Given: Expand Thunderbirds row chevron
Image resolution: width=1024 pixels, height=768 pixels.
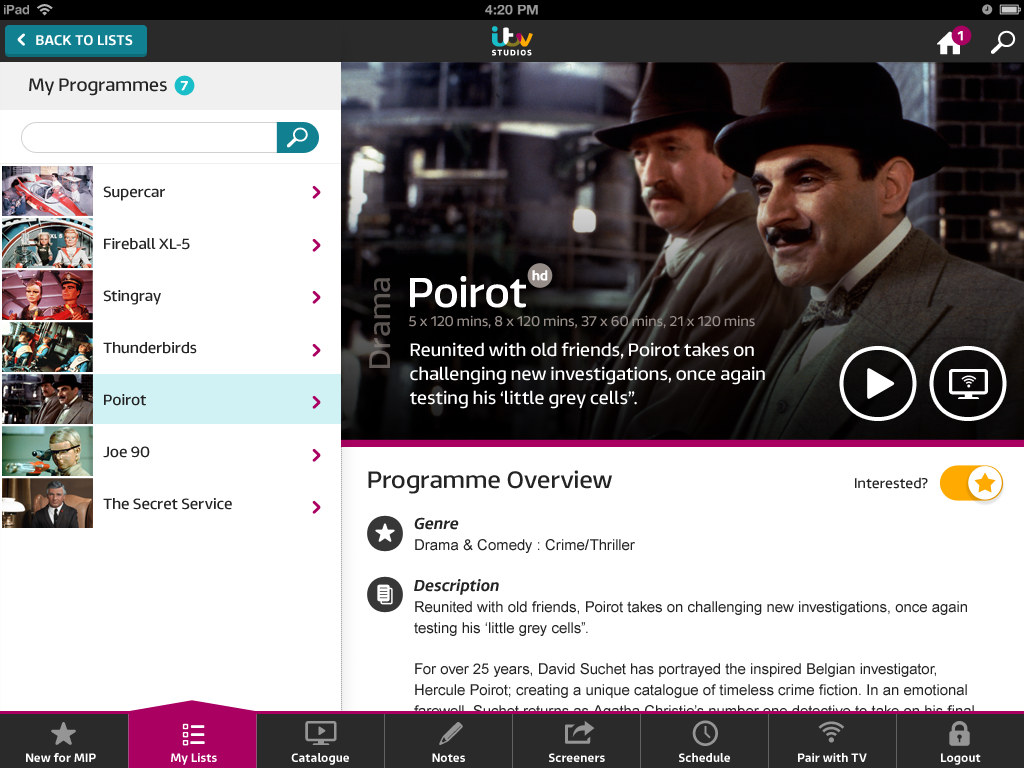Looking at the screenshot, I should [x=317, y=350].
